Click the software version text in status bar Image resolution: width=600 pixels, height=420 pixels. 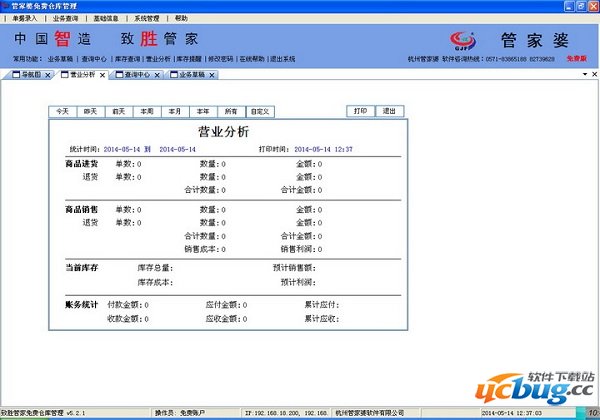coord(43,413)
